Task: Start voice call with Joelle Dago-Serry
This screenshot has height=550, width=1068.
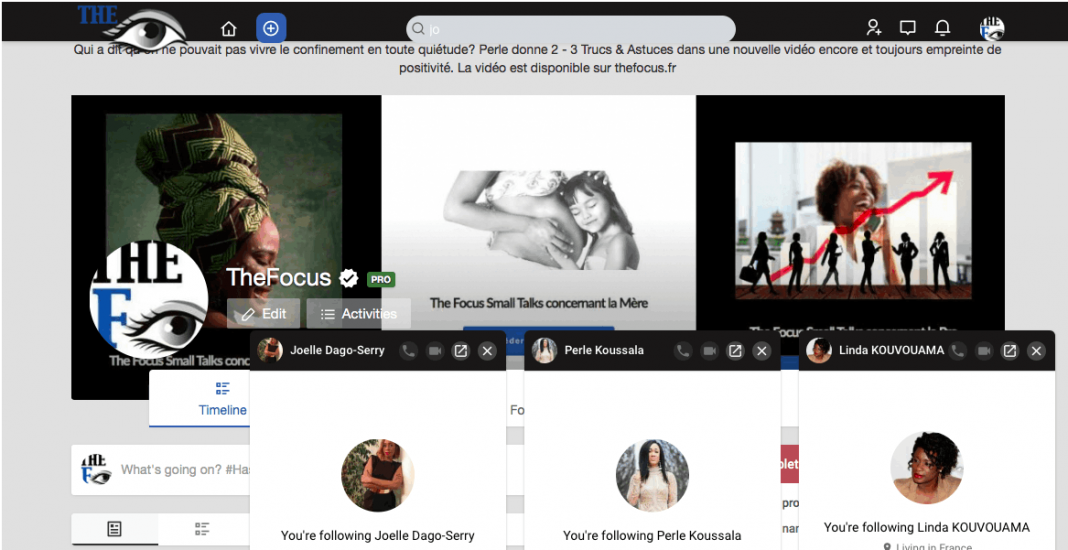Action: pyautogui.click(x=408, y=351)
